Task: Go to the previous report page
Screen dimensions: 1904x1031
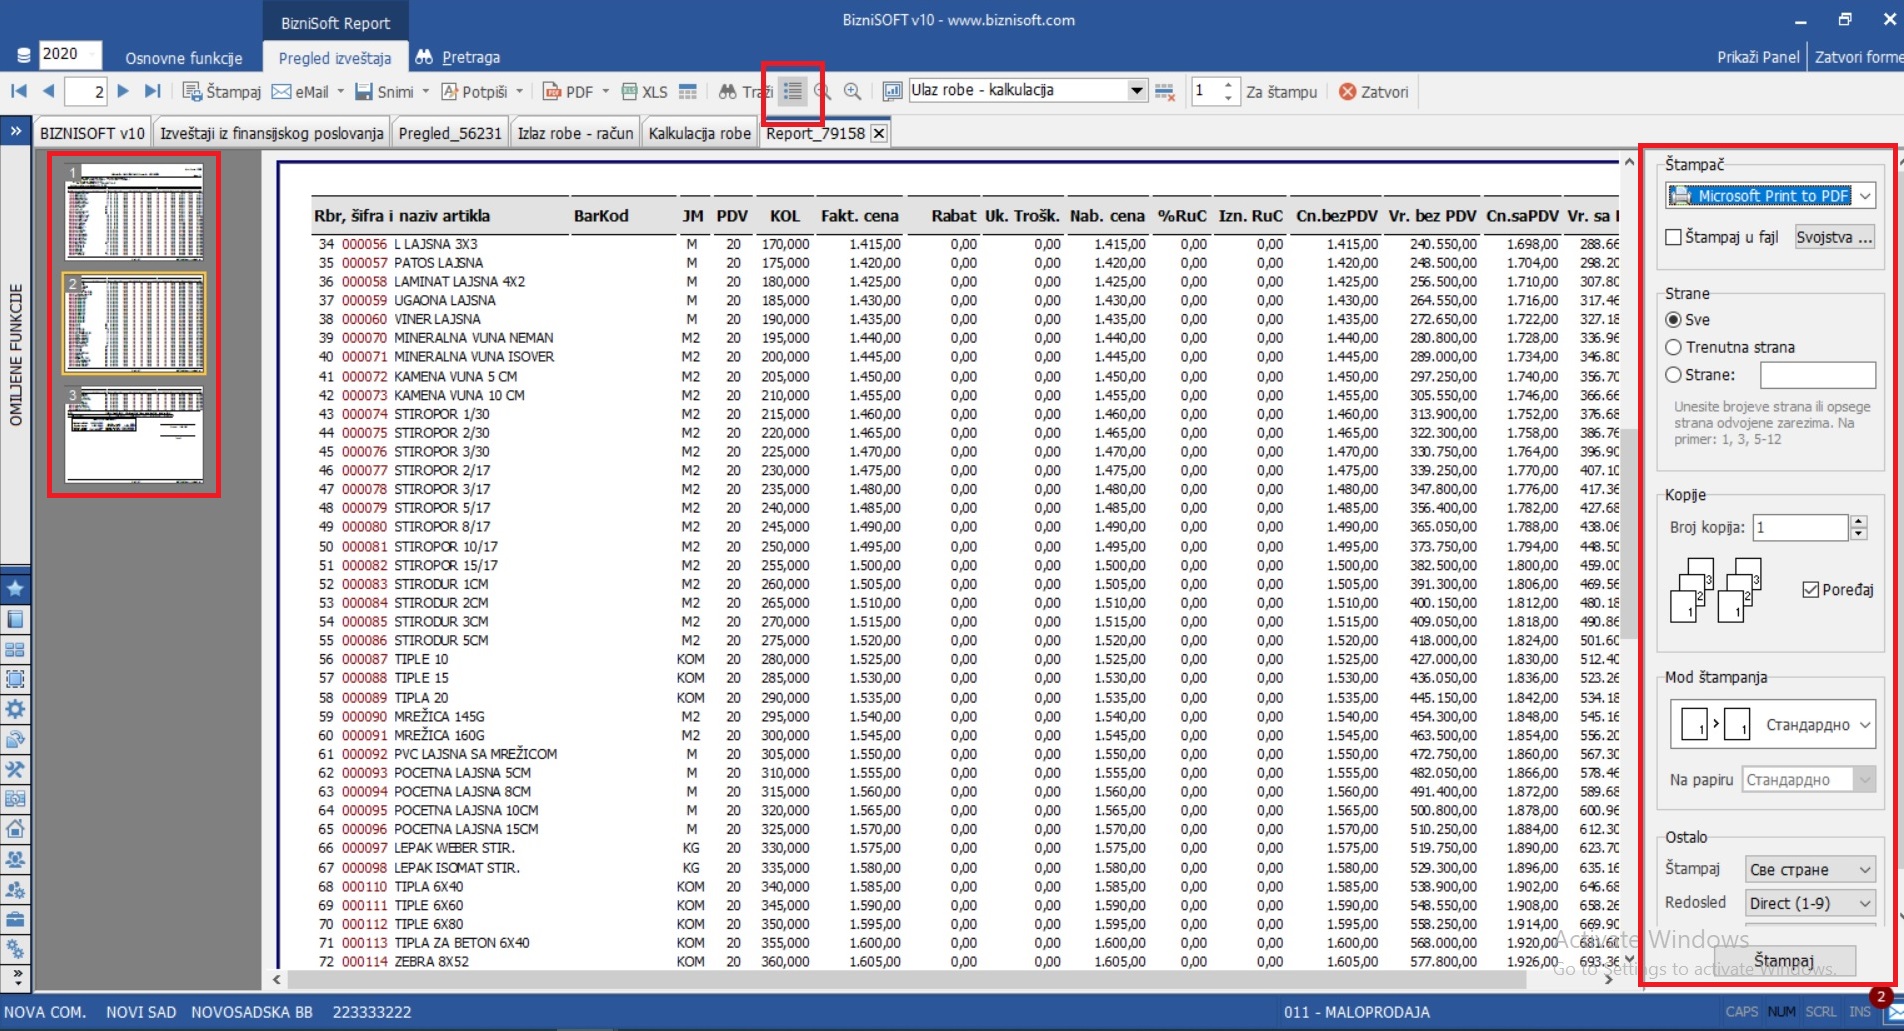Action: [48, 91]
